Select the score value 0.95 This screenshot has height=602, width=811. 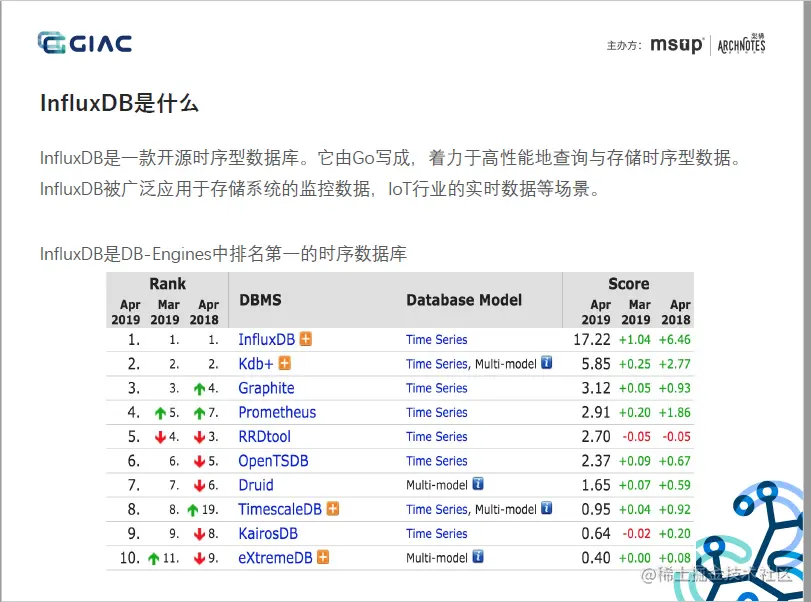[596, 509]
